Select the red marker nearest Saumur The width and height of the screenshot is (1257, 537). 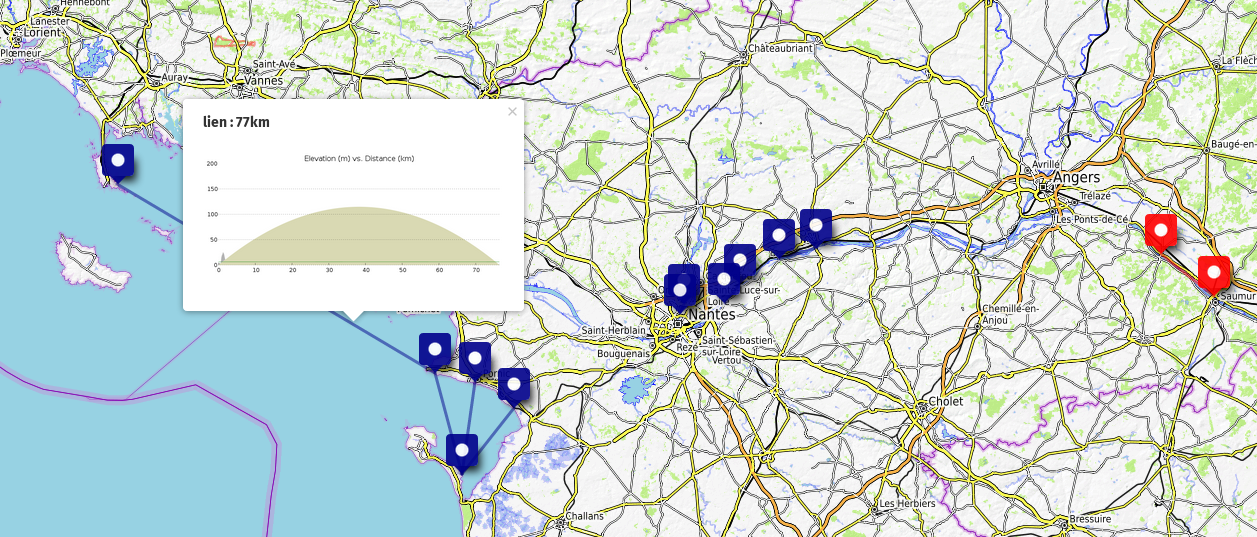(1213, 272)
